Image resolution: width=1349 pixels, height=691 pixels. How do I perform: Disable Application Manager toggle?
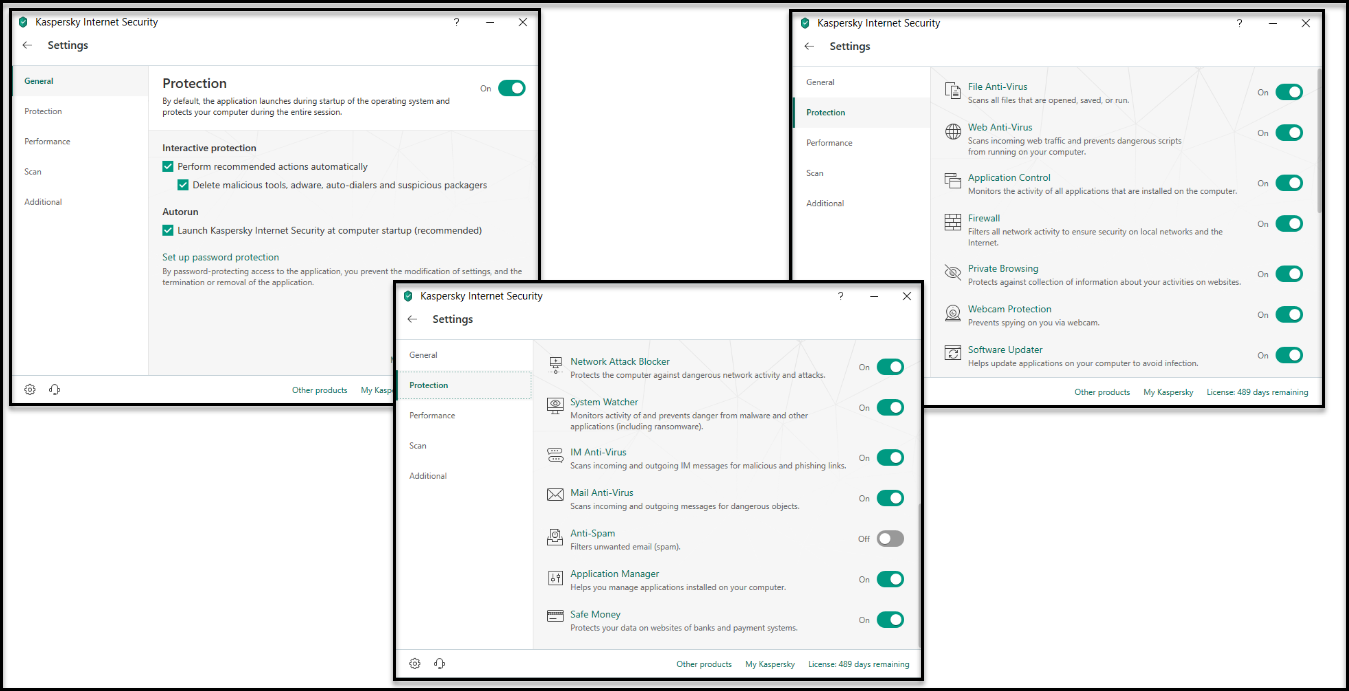pyautogui.click(x=890, y=579)
